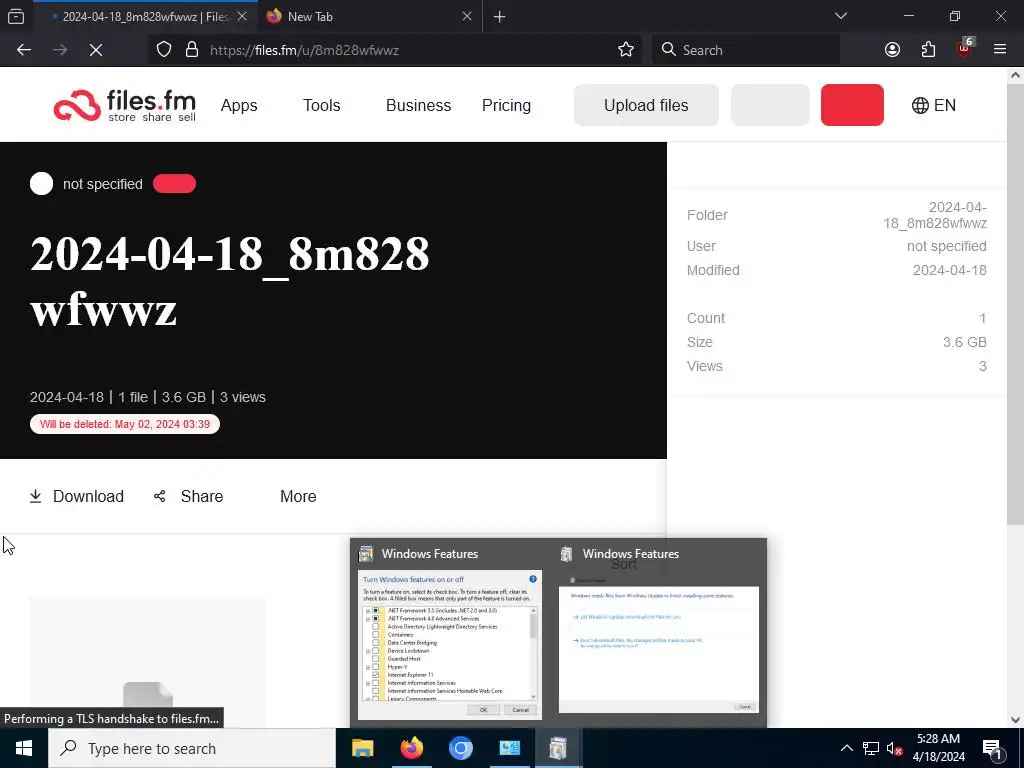Image resolution: width=1024 pixels, height=768 pixels.
Task: Open the Apps menu on files.fm
Action: pos(239,105)
